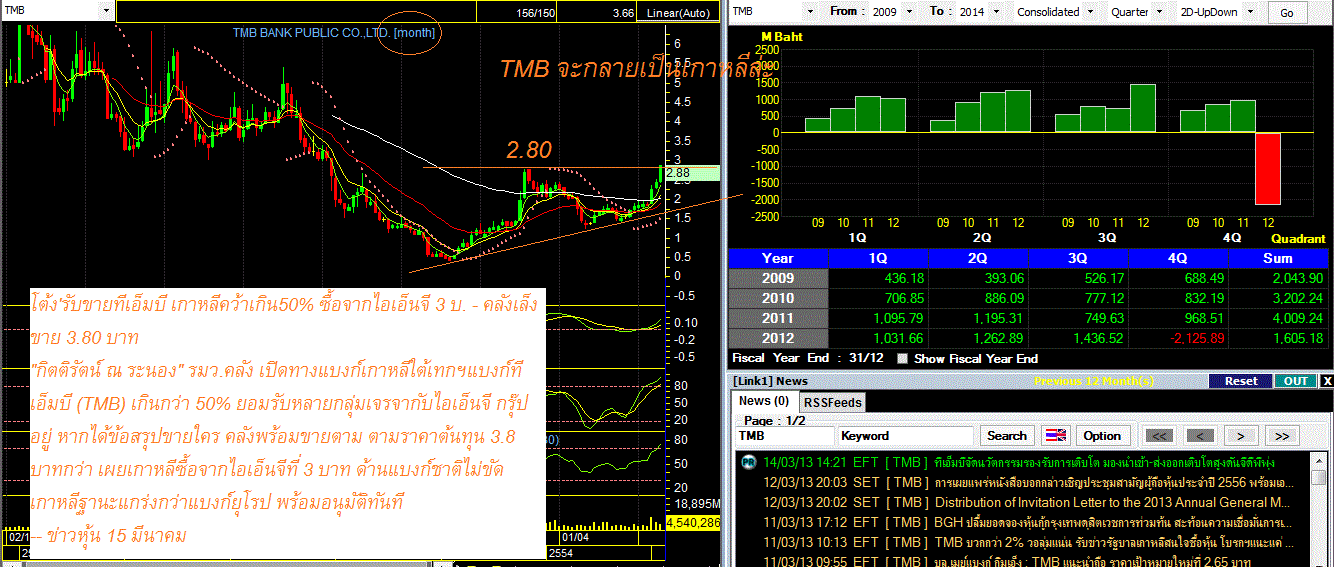This screenshot has width=1334, height=567.
Task: Toggle the Thai/English language flag icon
Action: [1055, 436]
